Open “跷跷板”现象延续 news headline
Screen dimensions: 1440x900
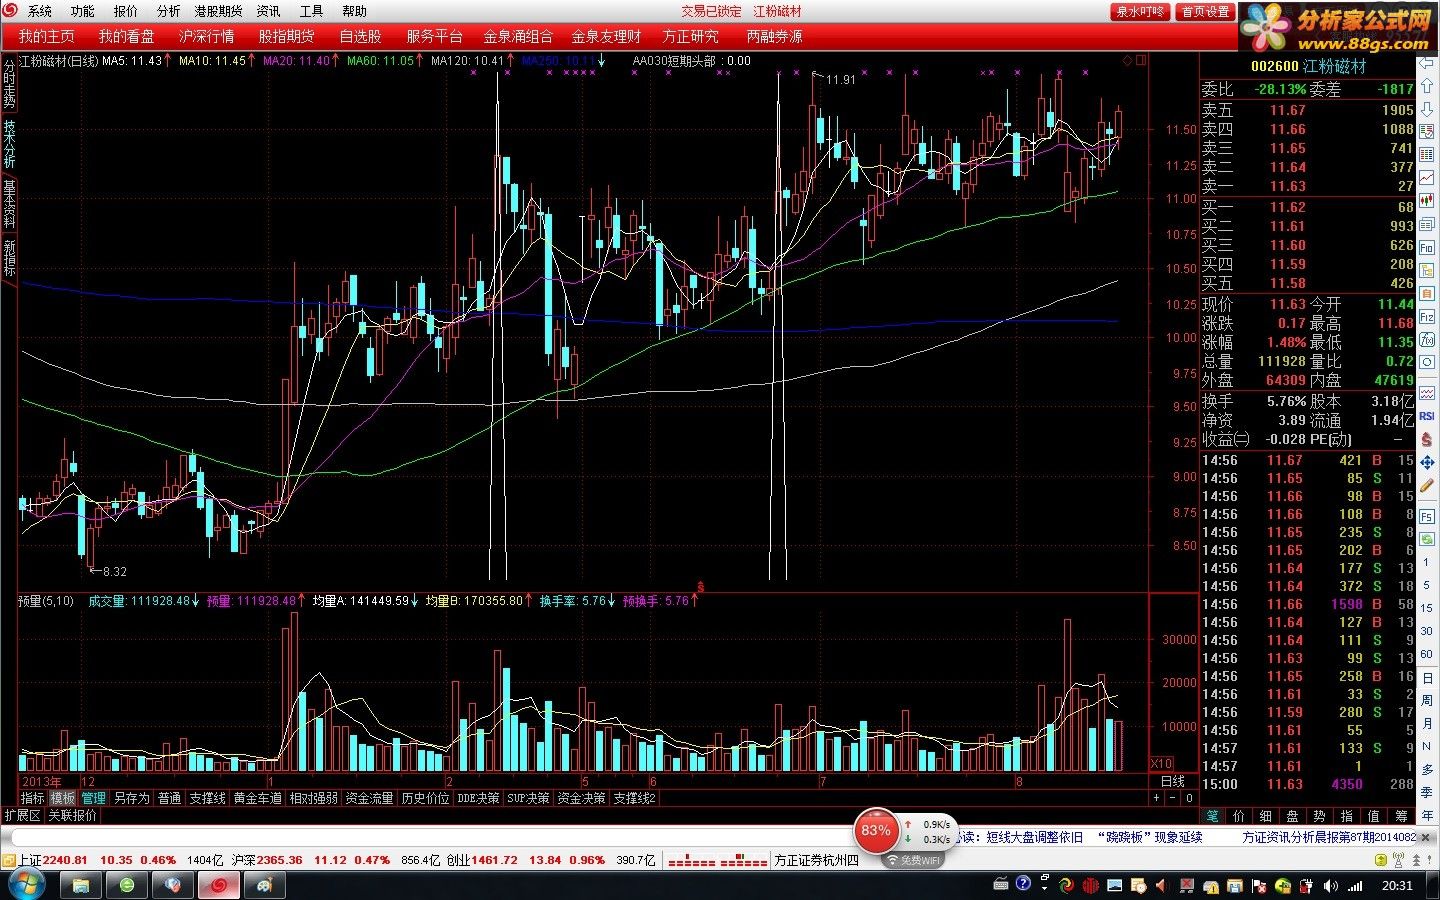[x=1149, y=837]
